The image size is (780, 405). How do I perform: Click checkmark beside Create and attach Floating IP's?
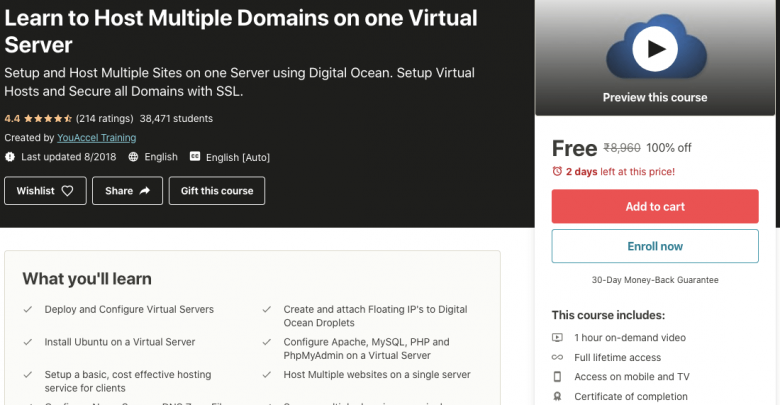tap(267, 309)
